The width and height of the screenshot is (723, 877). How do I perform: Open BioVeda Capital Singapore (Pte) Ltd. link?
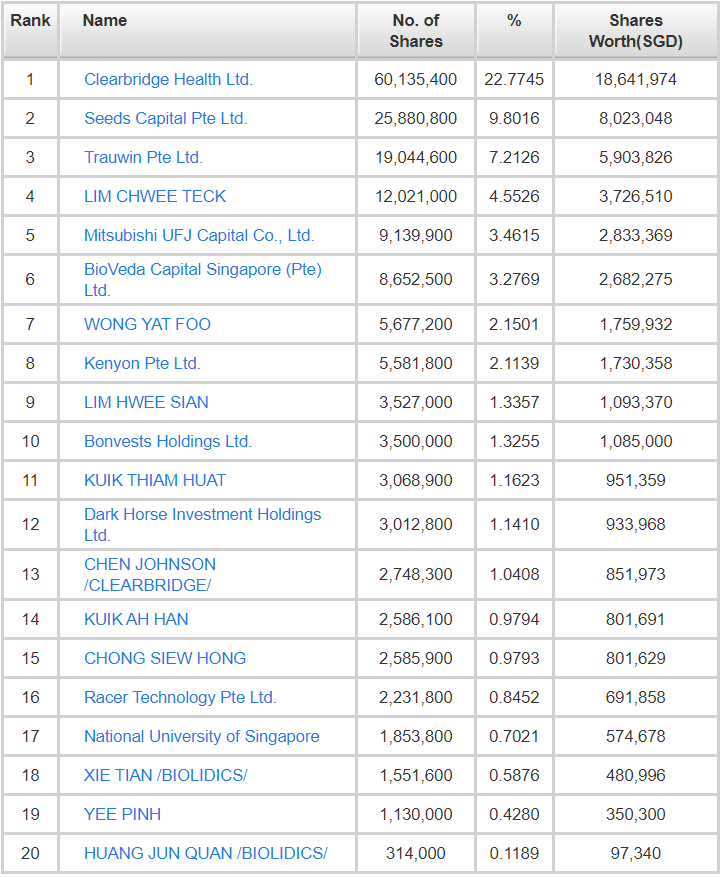click(203, 280)
